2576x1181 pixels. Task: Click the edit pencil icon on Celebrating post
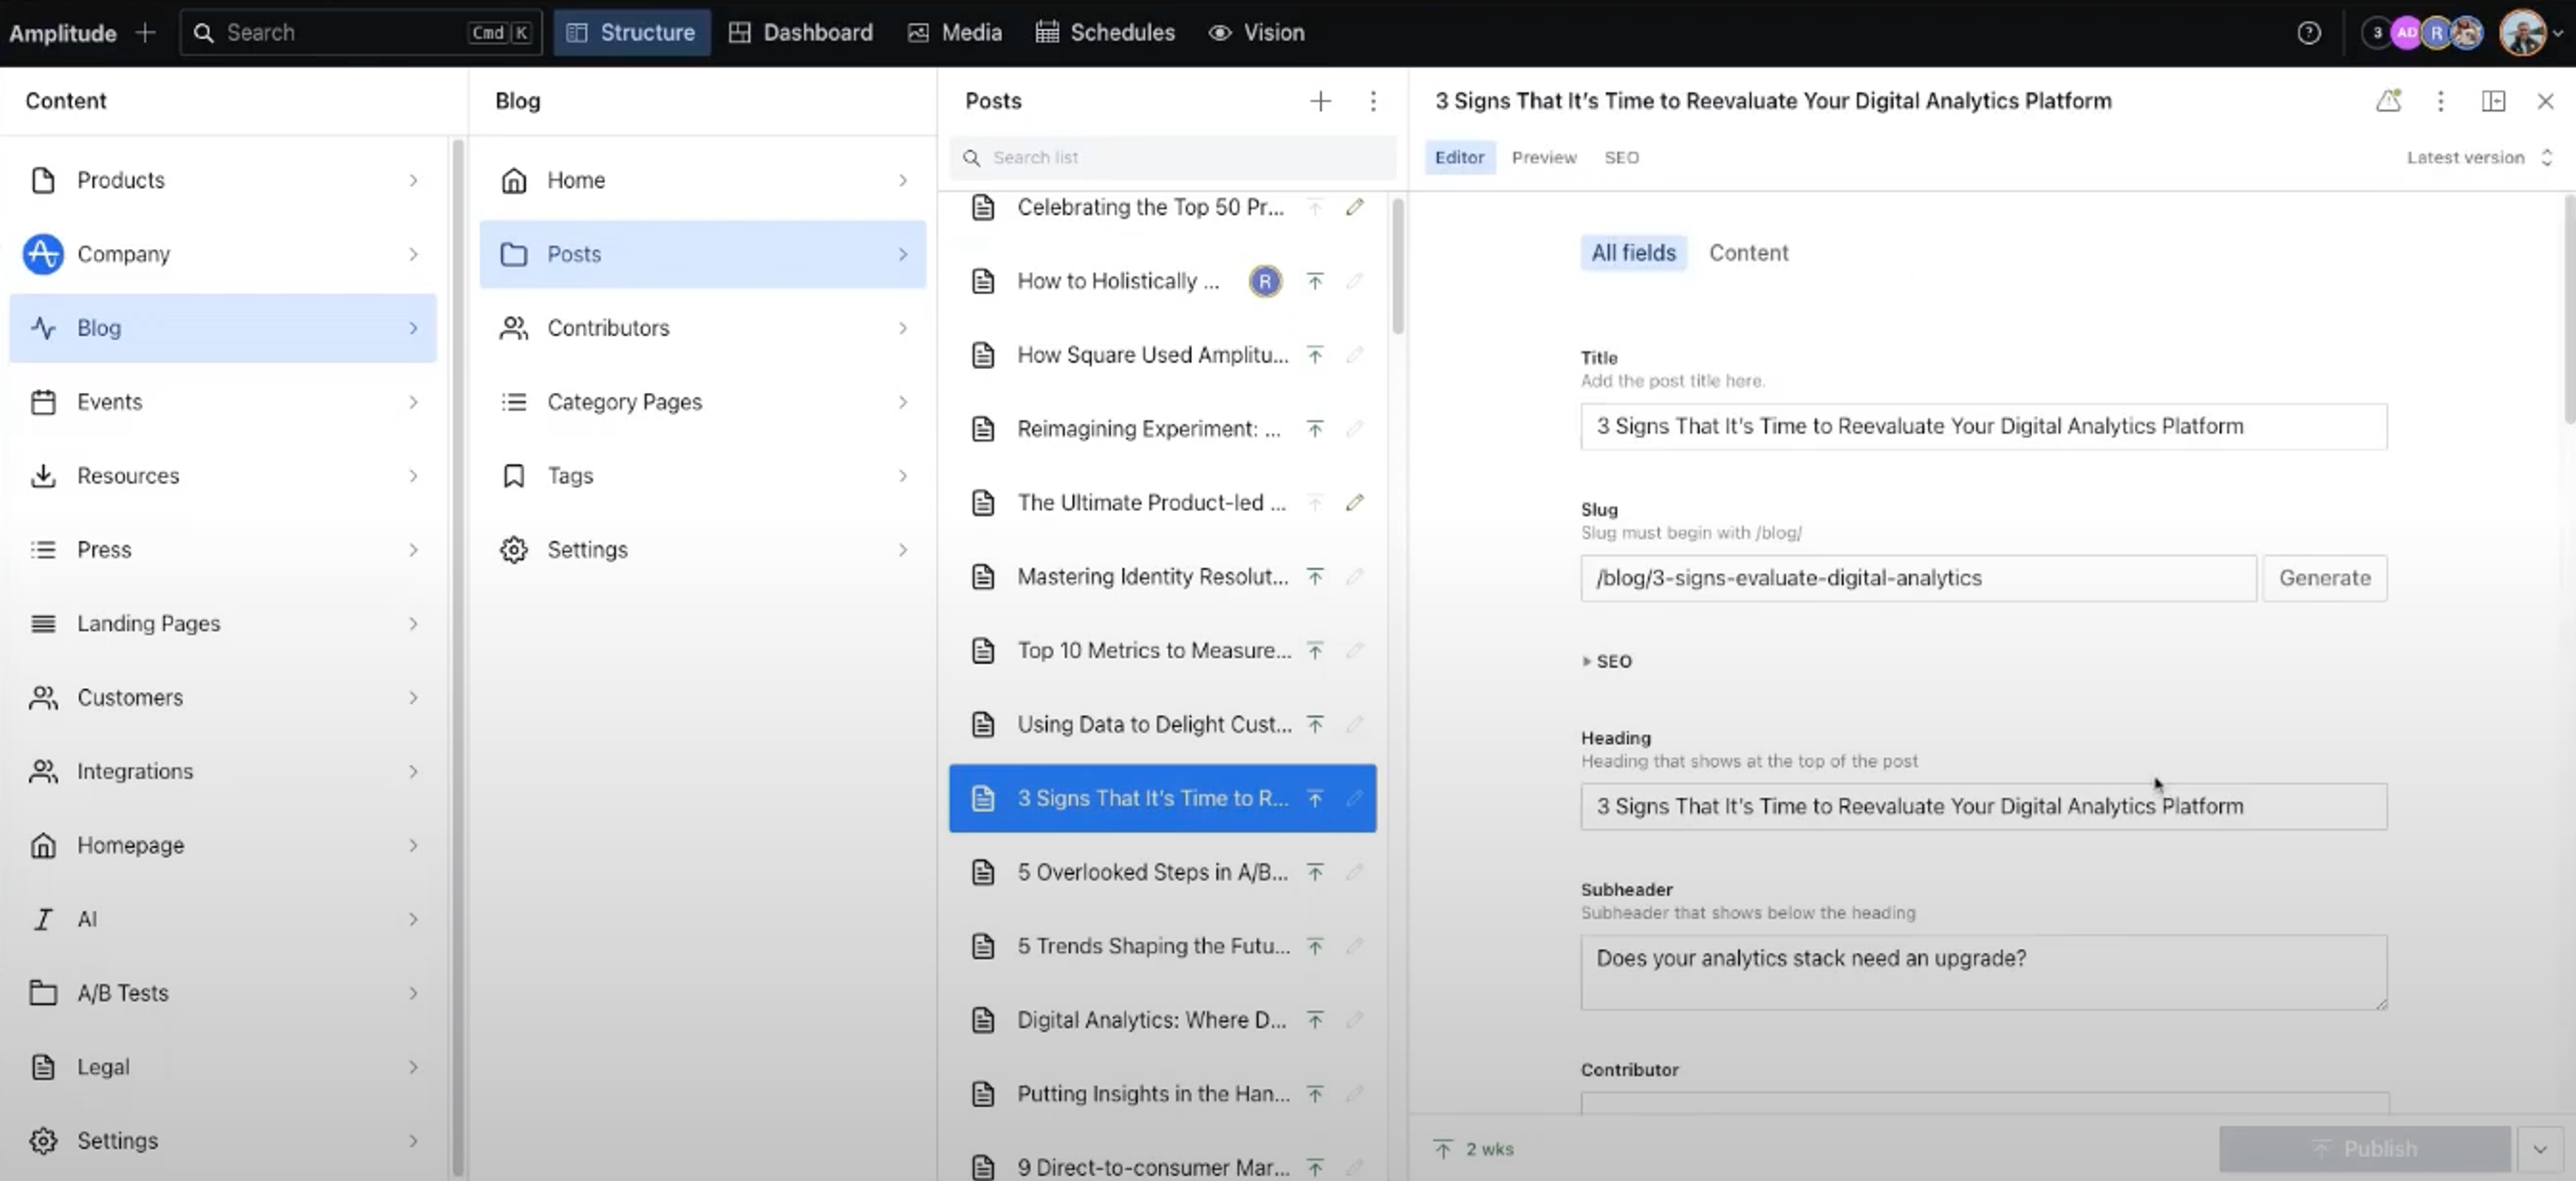[1355, 205]
